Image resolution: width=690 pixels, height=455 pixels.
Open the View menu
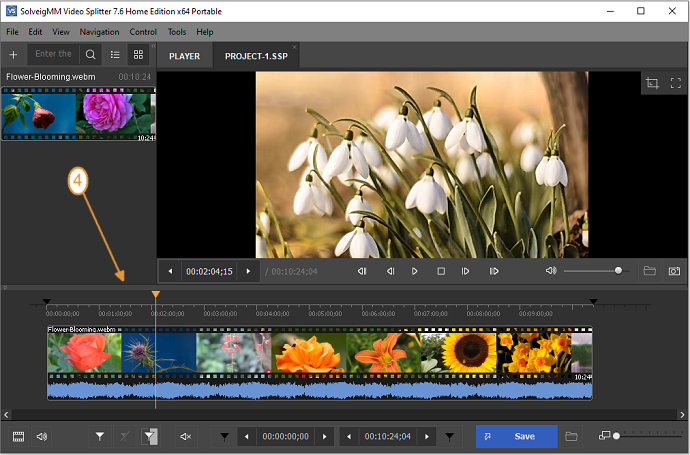pyautogui.click(x=61, y=32)
